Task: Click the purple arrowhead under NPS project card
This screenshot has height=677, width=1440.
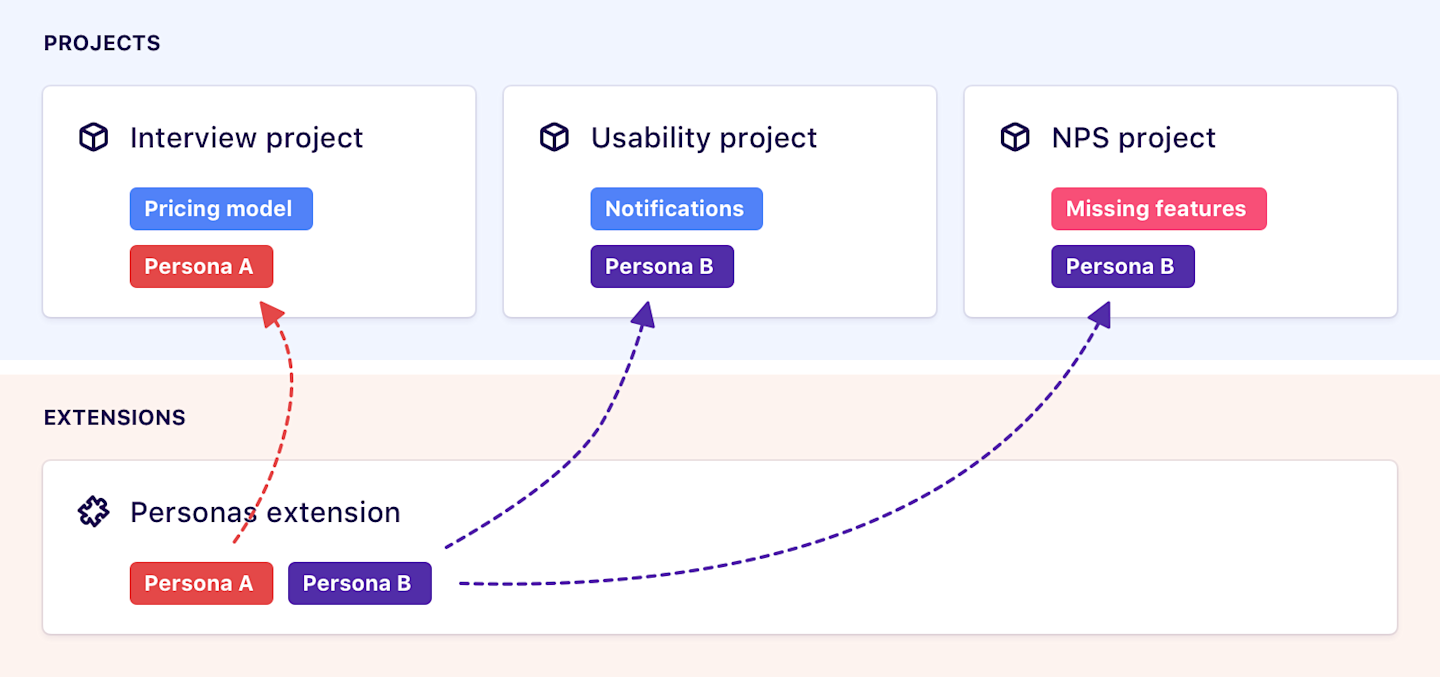Action: [1101, 316]
